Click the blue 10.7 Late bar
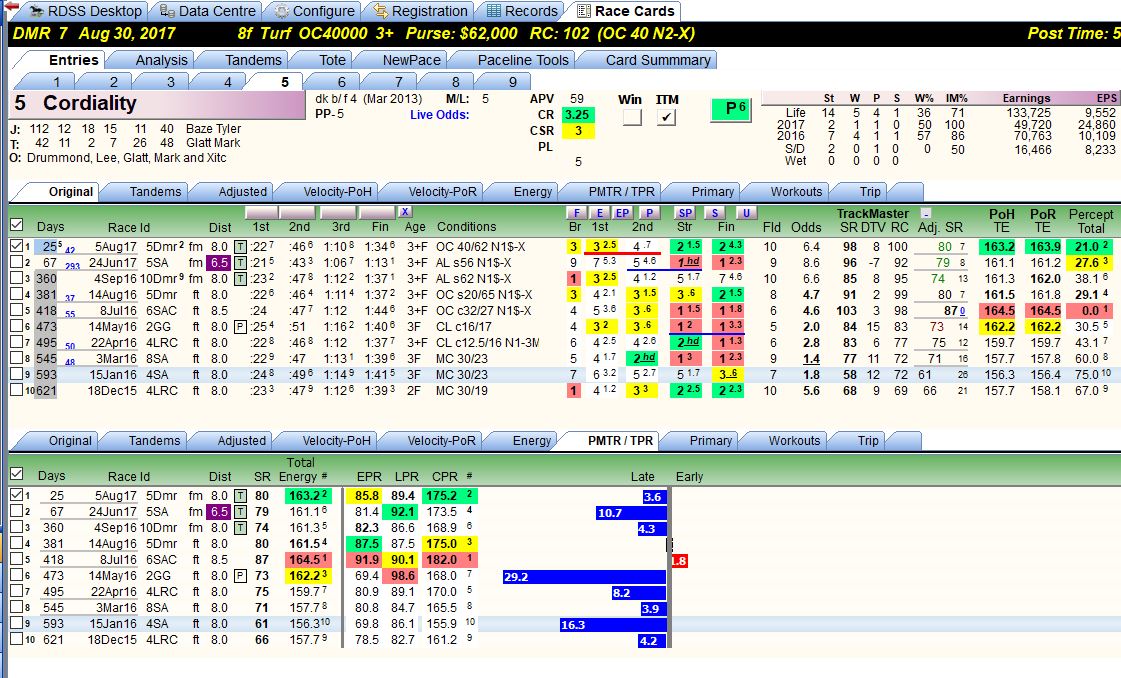 click(x=631, y=513)
